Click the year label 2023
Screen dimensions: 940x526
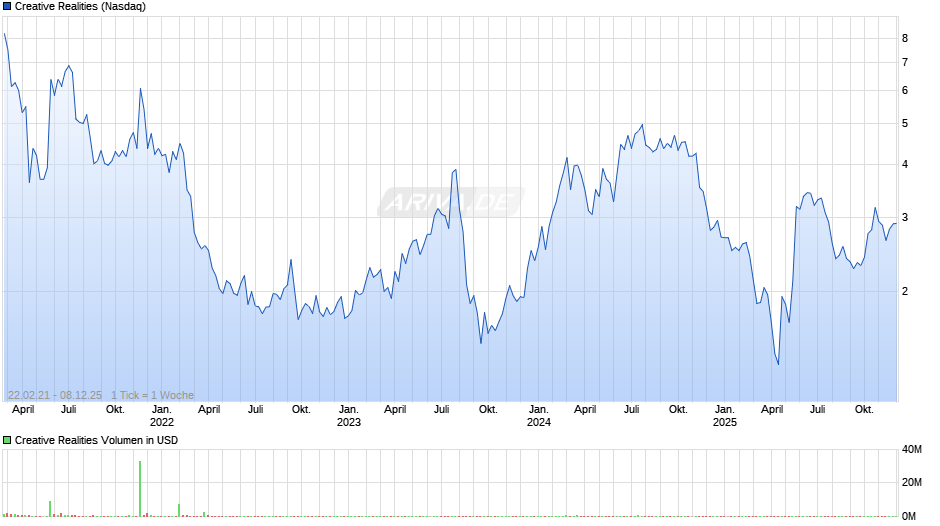pyautogui.click(x=349, y=422)
